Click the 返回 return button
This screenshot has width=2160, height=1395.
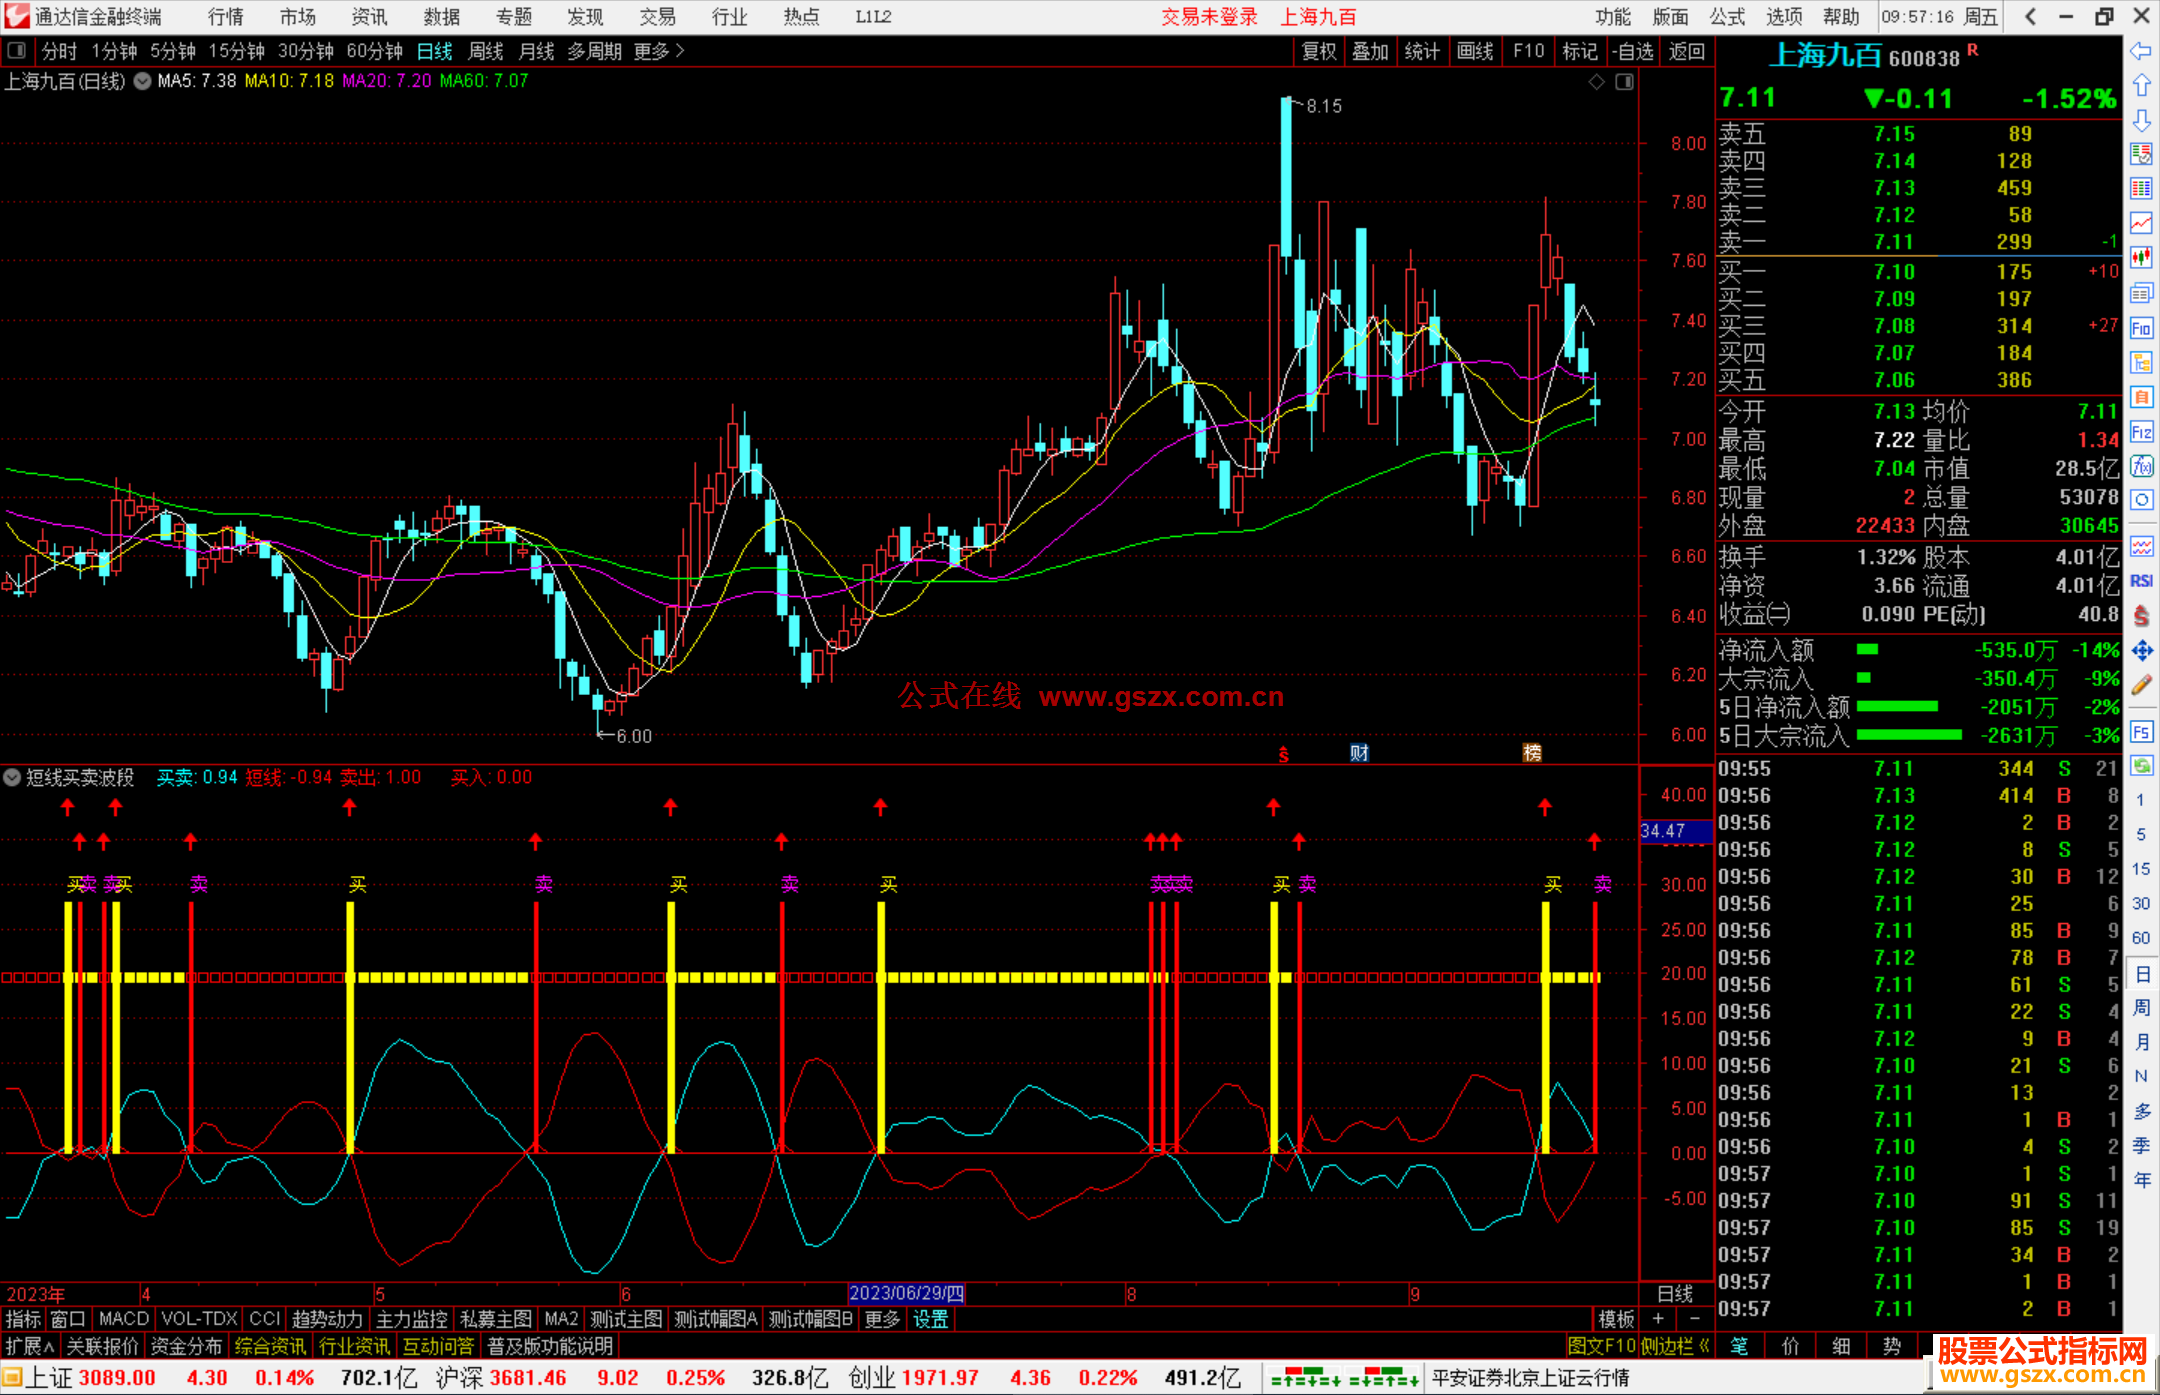(x=1687, y=51)
